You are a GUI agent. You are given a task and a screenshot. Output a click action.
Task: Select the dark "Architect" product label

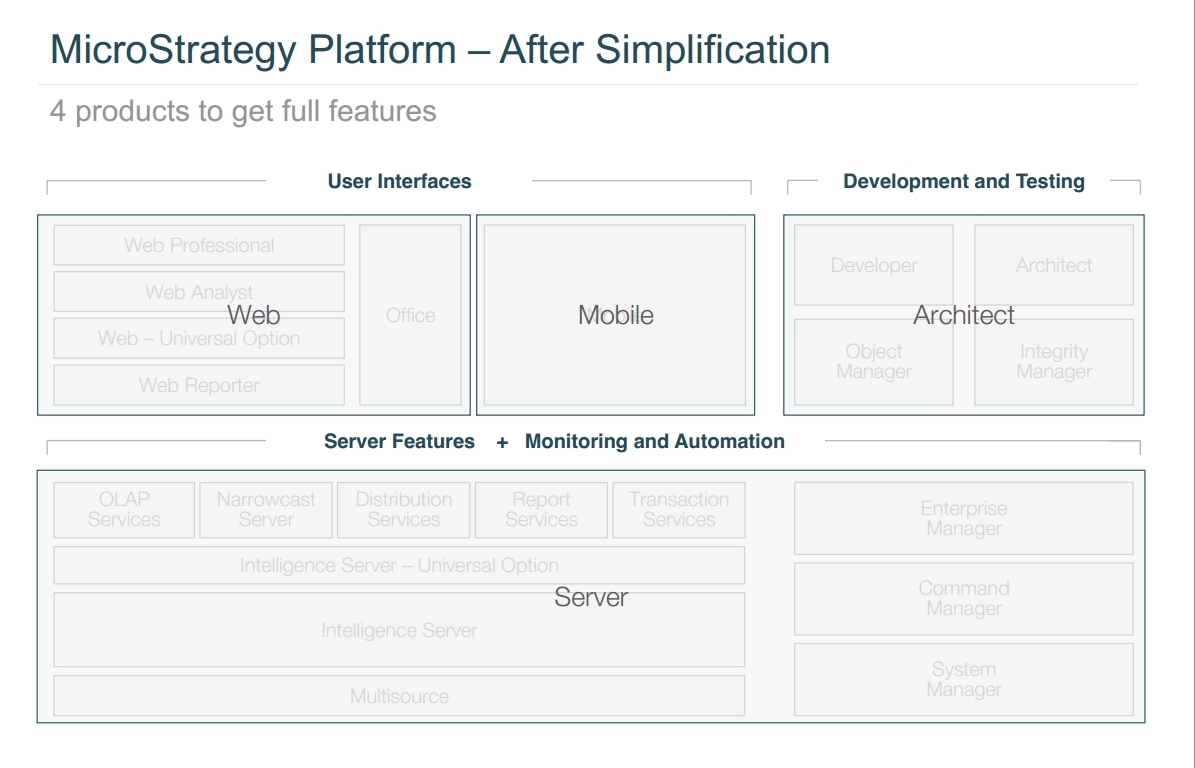coord(964,315)
